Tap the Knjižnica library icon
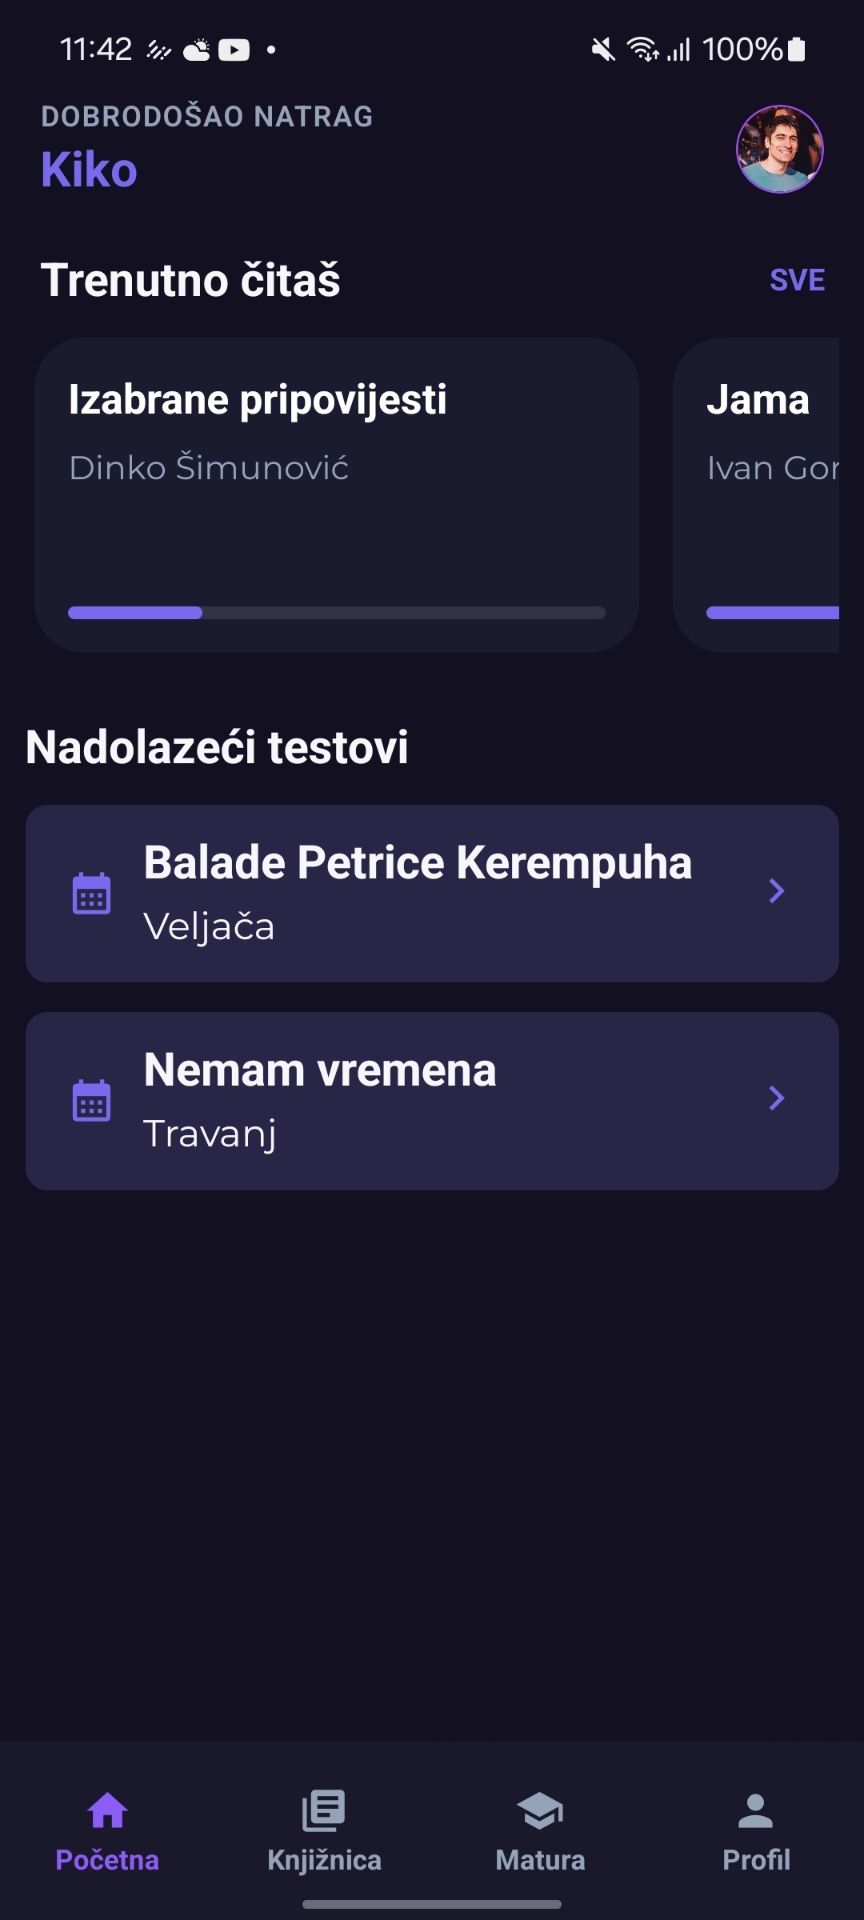This screenshot has height=1920, width=864. point(324,1810)
